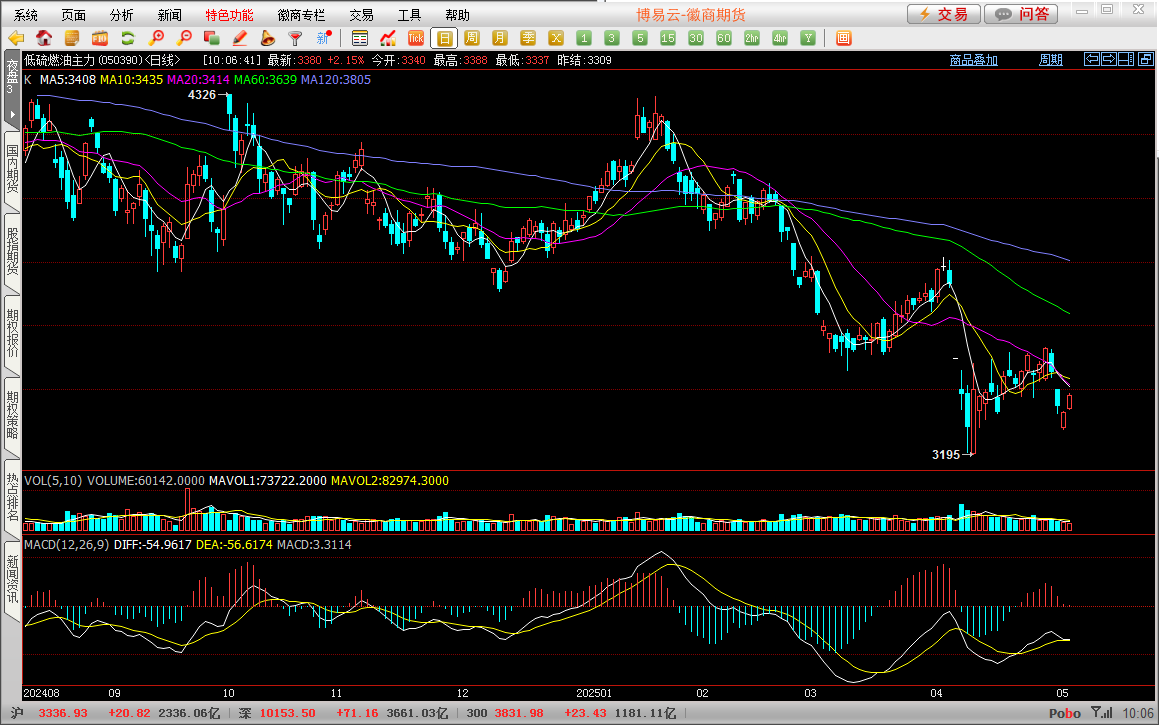Click the red-green overlapping squares icon
The image size is (1159, 725).
tap(211, 38)
